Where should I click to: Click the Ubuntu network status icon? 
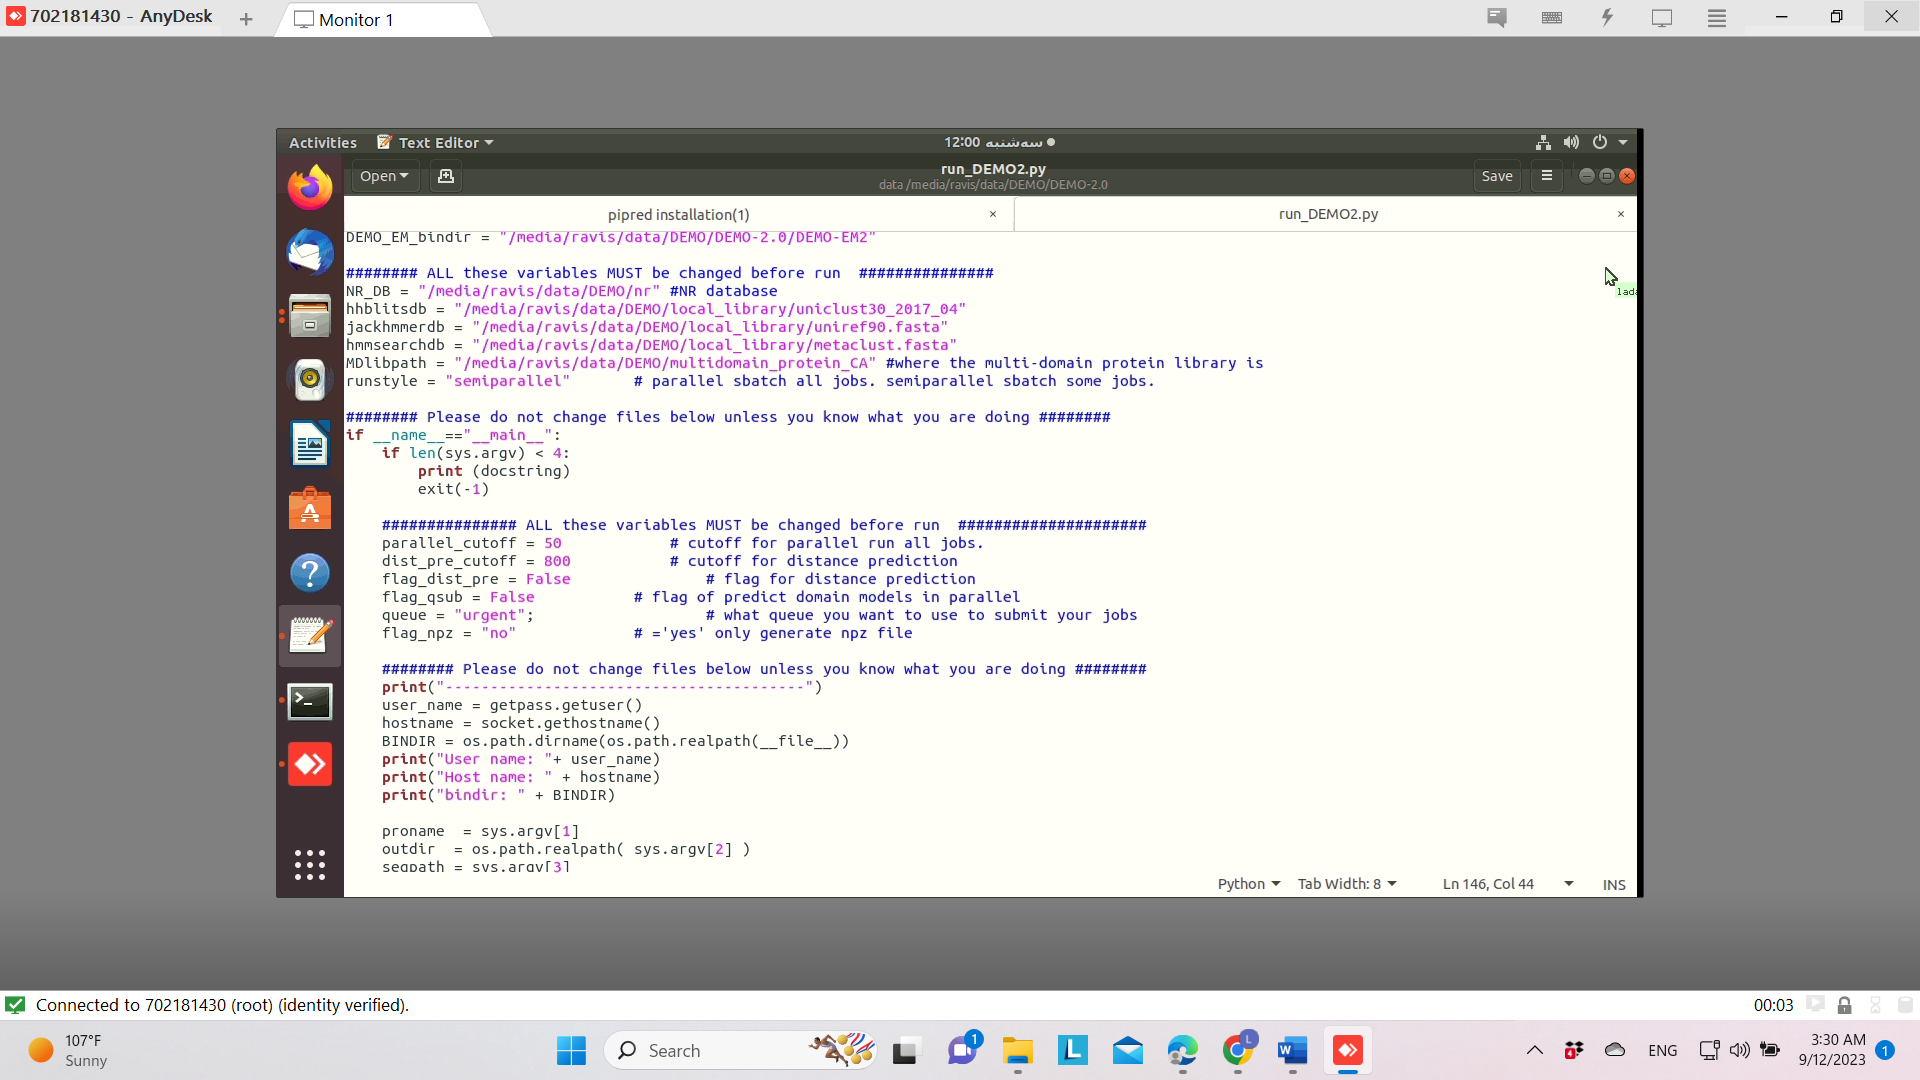pos(1543,143)
